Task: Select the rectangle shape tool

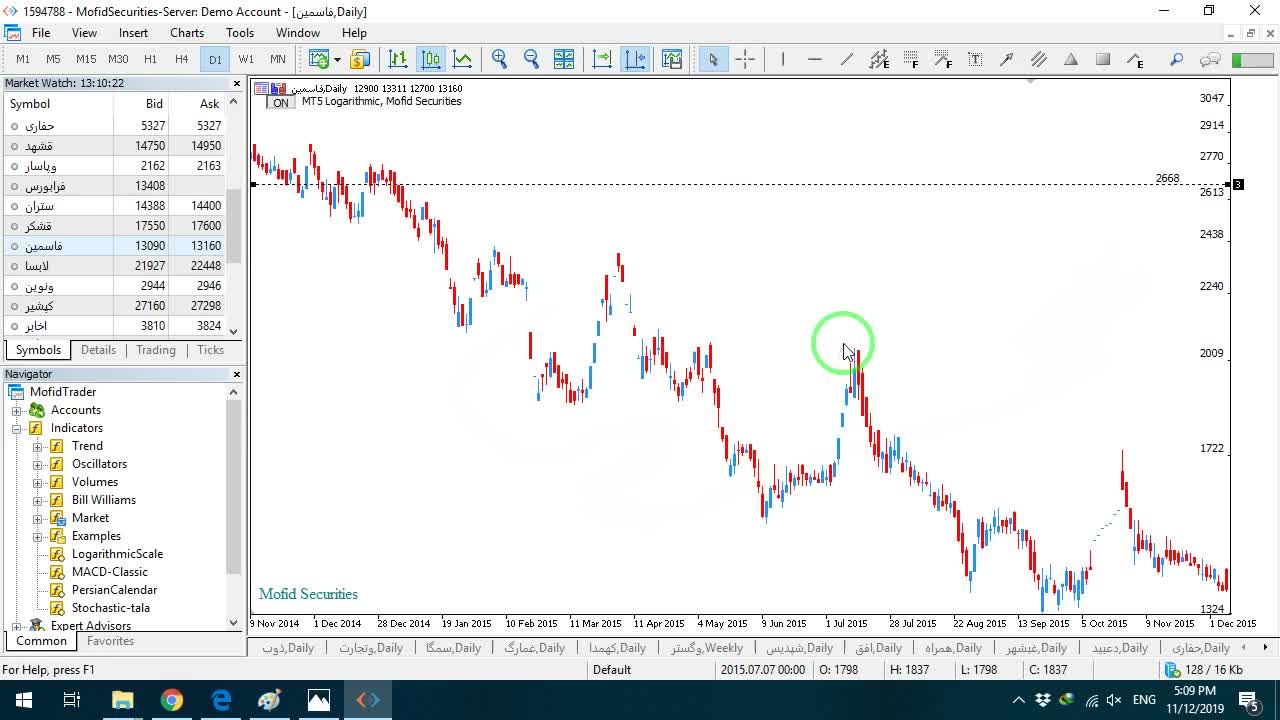Action: pos(1103,59)
